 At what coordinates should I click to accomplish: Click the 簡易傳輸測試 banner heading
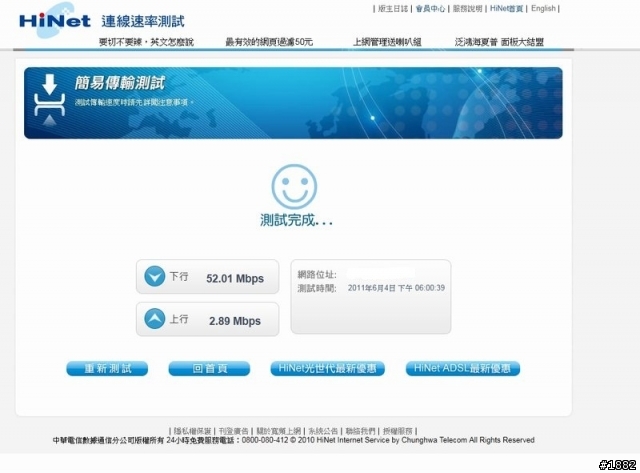119,83
